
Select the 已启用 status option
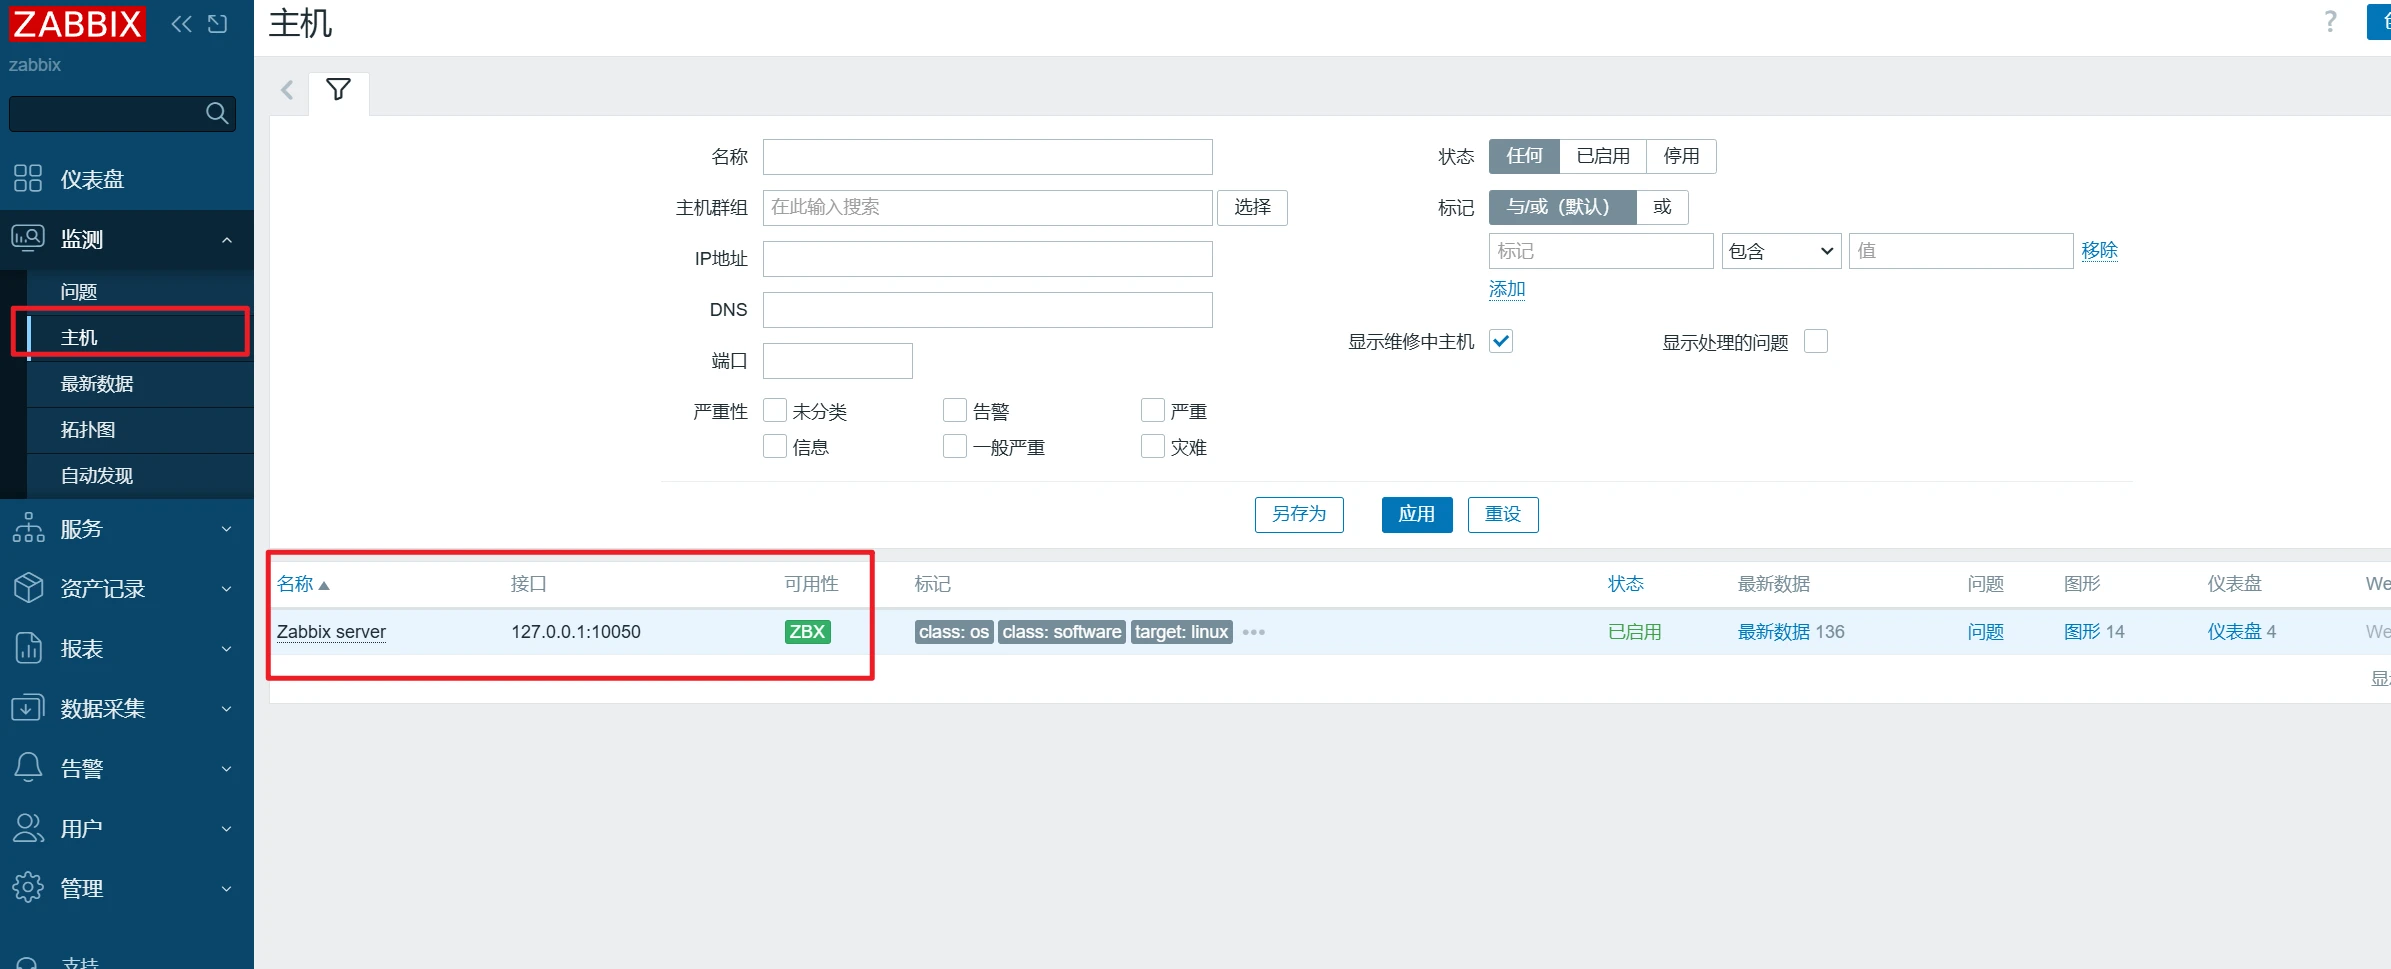pyautogui.click(x=1602, y=156)
